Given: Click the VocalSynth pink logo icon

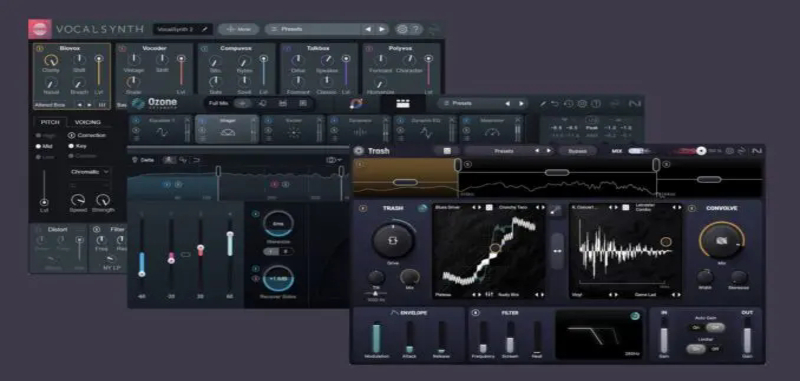Looking at the screenshot, I should click(x=40, y=29).
